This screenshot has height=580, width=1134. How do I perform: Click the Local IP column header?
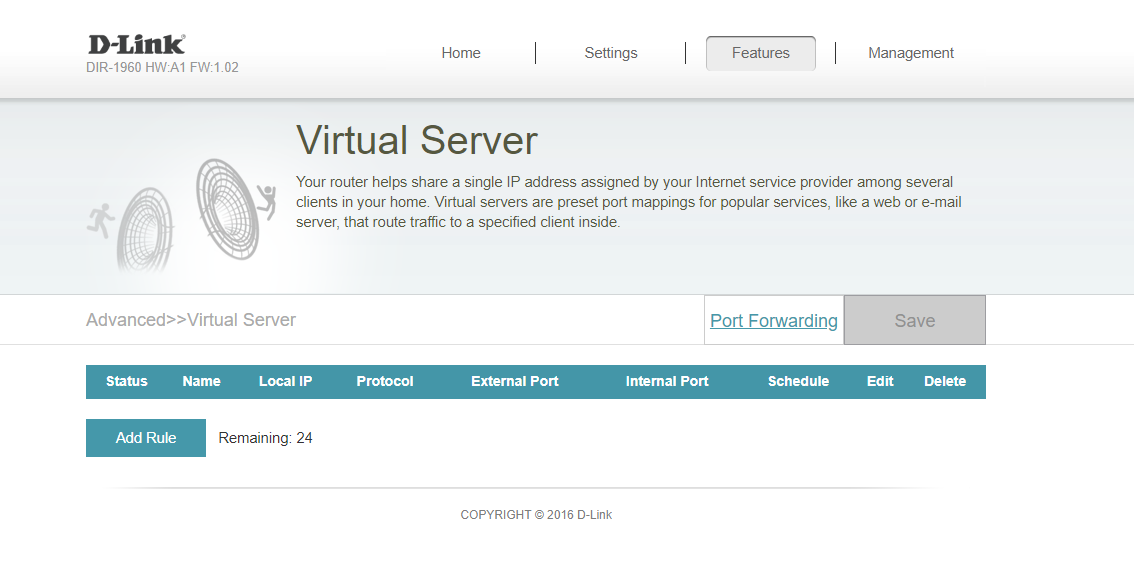tap(286, 381)
